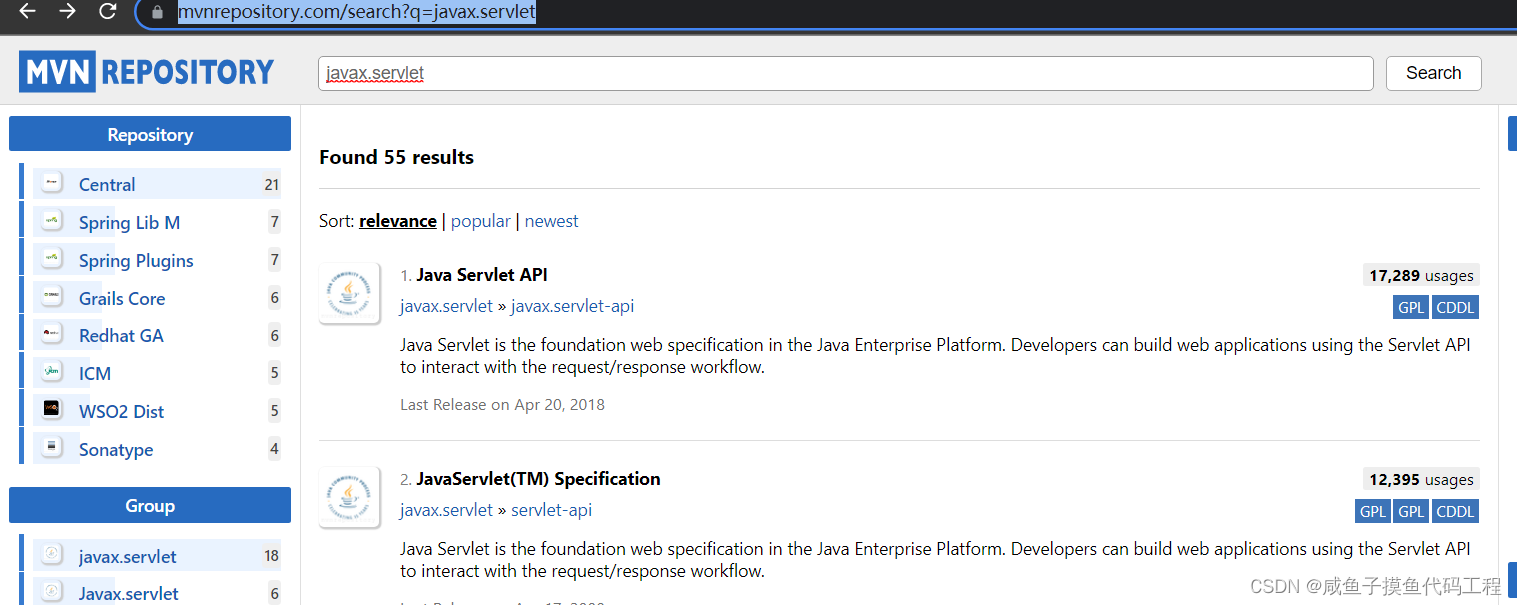Click the Javax.servlet group icon with 6 results
This screenshot has height=605, width=1517.
tap(52, 592)
